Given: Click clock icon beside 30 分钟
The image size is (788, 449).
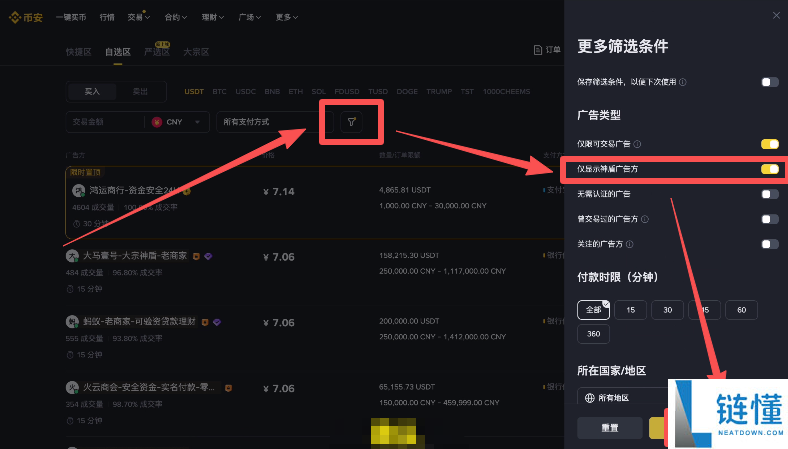Looking at the screenshot, I should 76,223.
